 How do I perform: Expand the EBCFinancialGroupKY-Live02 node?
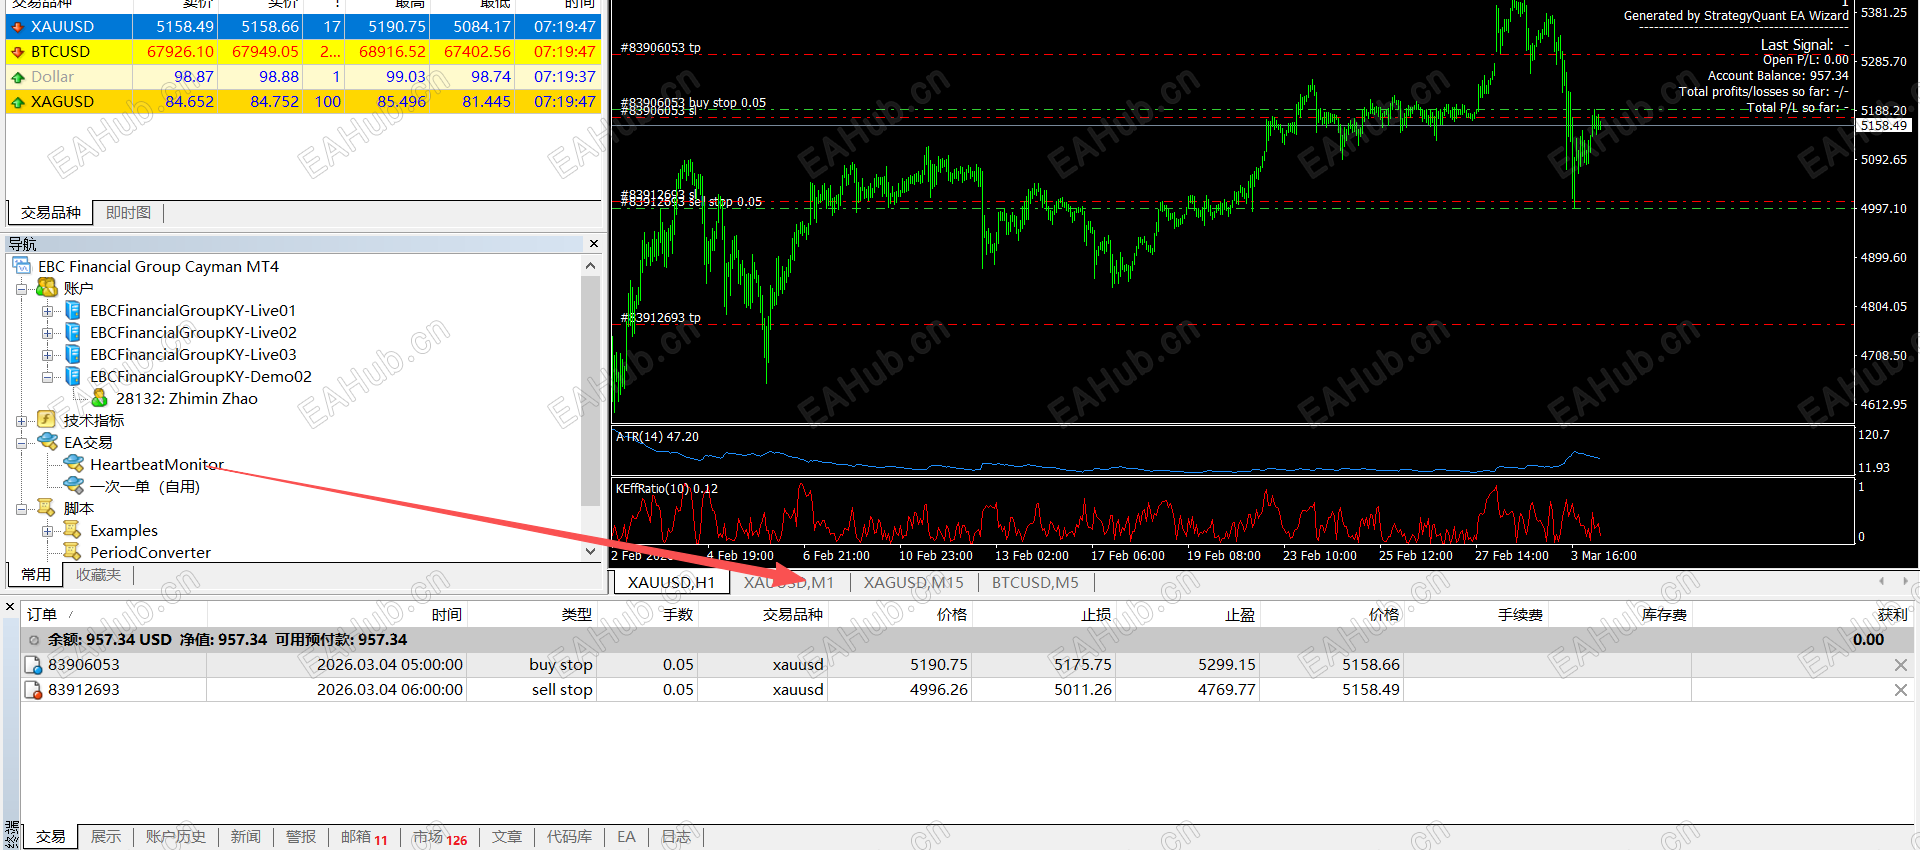point(47,333)
